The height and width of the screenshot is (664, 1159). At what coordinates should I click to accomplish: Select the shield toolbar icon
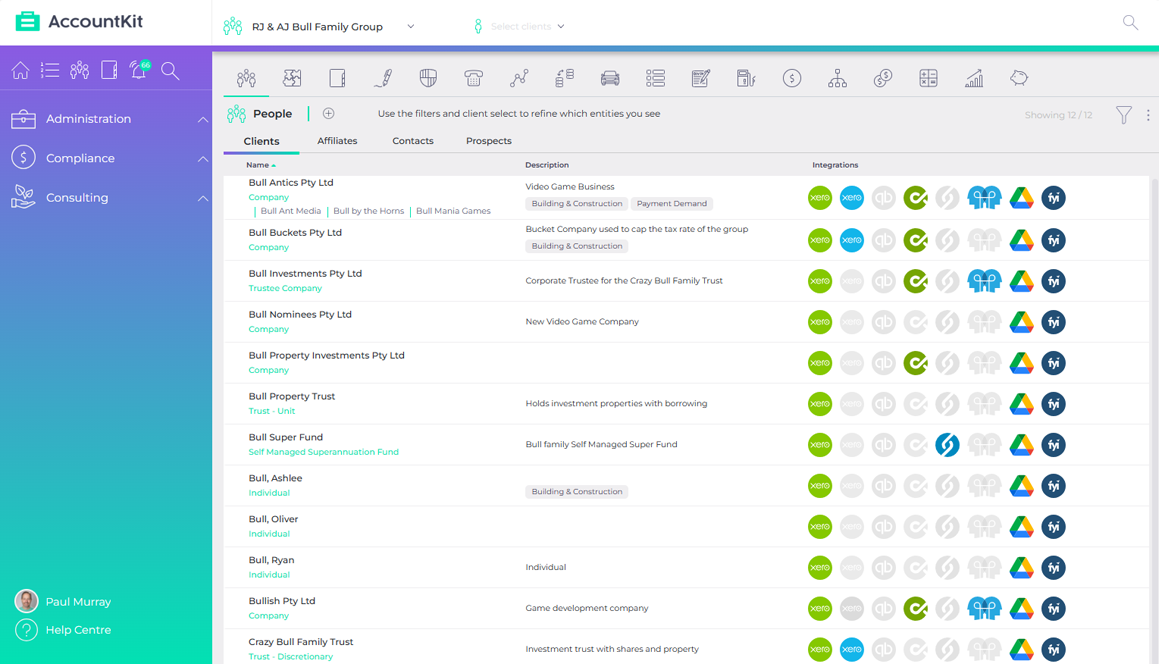428,78
